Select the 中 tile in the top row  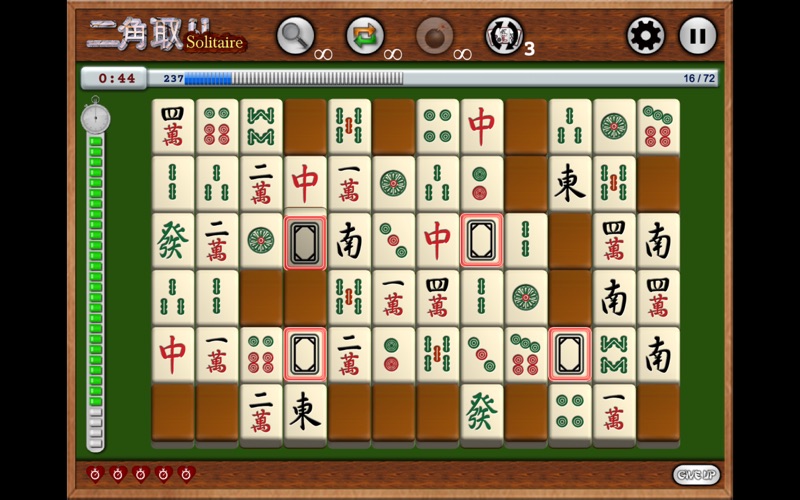pos(482,127)
